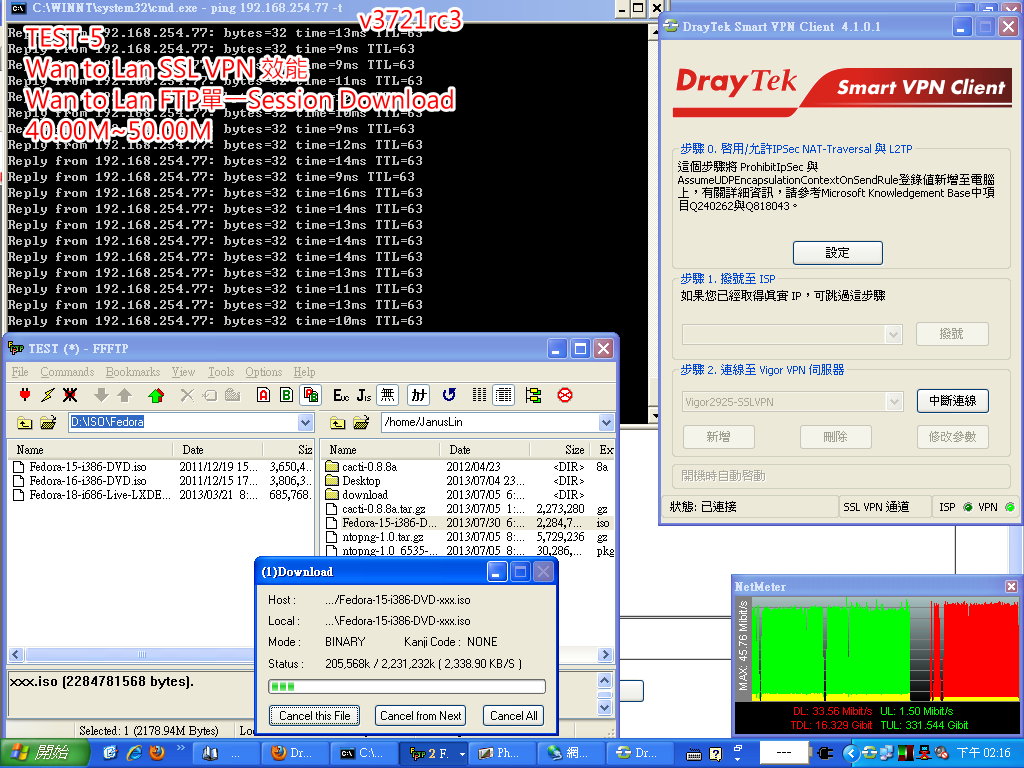This screenshot has height=768, width=1024.
Task: Go up one folder in local pane
Action: [x=25, y=423]
